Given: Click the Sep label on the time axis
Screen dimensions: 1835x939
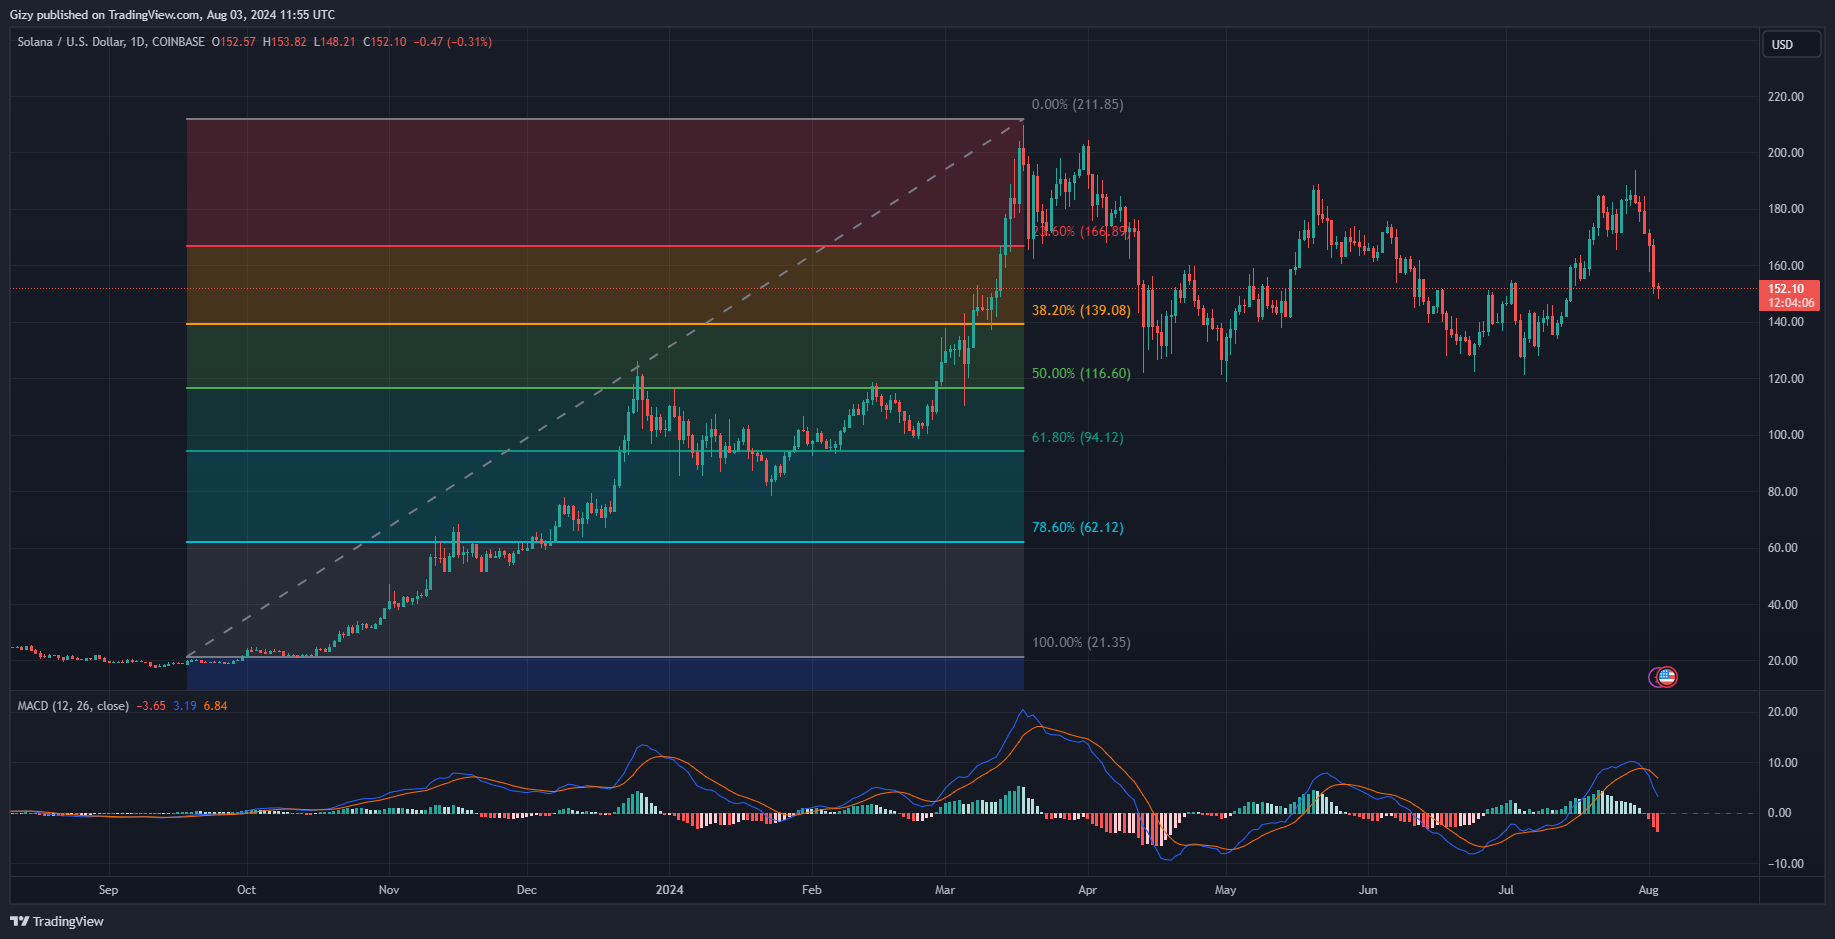Looking at the screenshot, I should [108, 890].
